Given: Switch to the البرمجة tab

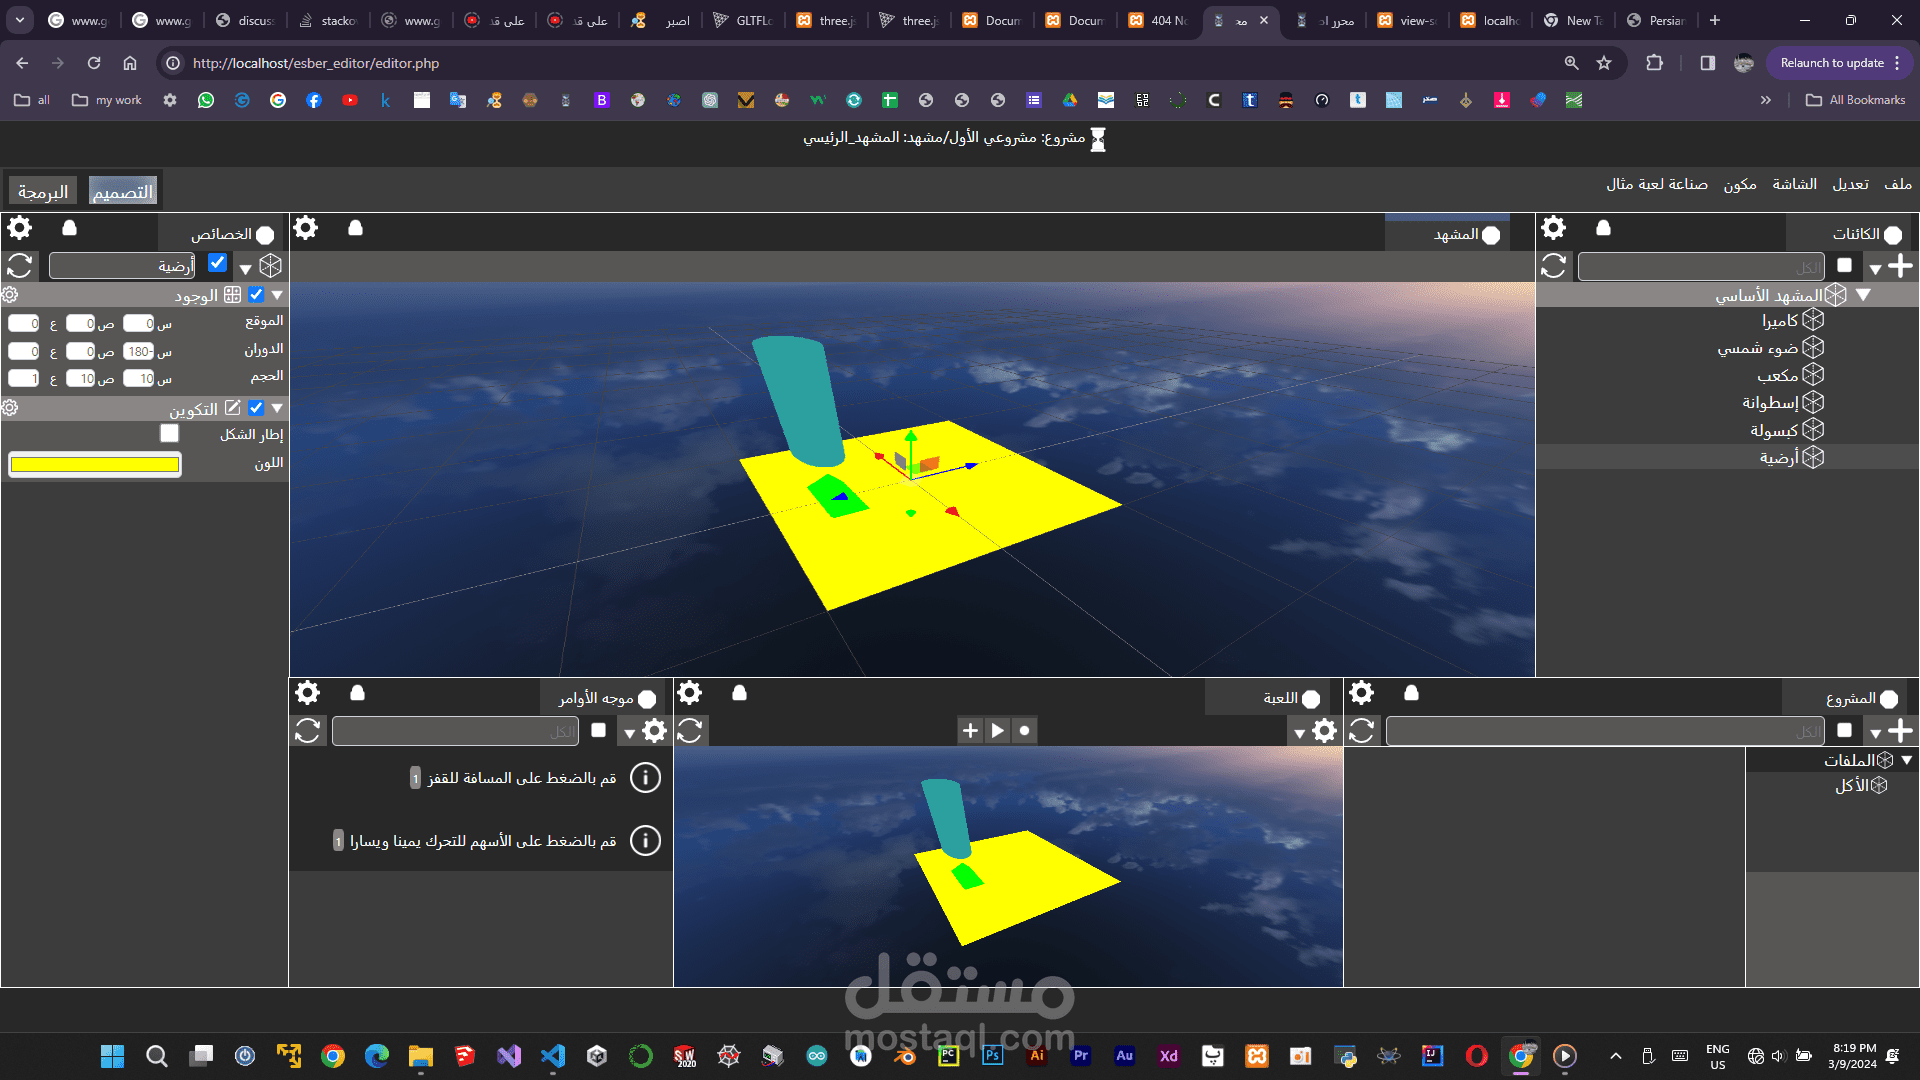Looking at the screenshot, I should [x=43, y=191].
